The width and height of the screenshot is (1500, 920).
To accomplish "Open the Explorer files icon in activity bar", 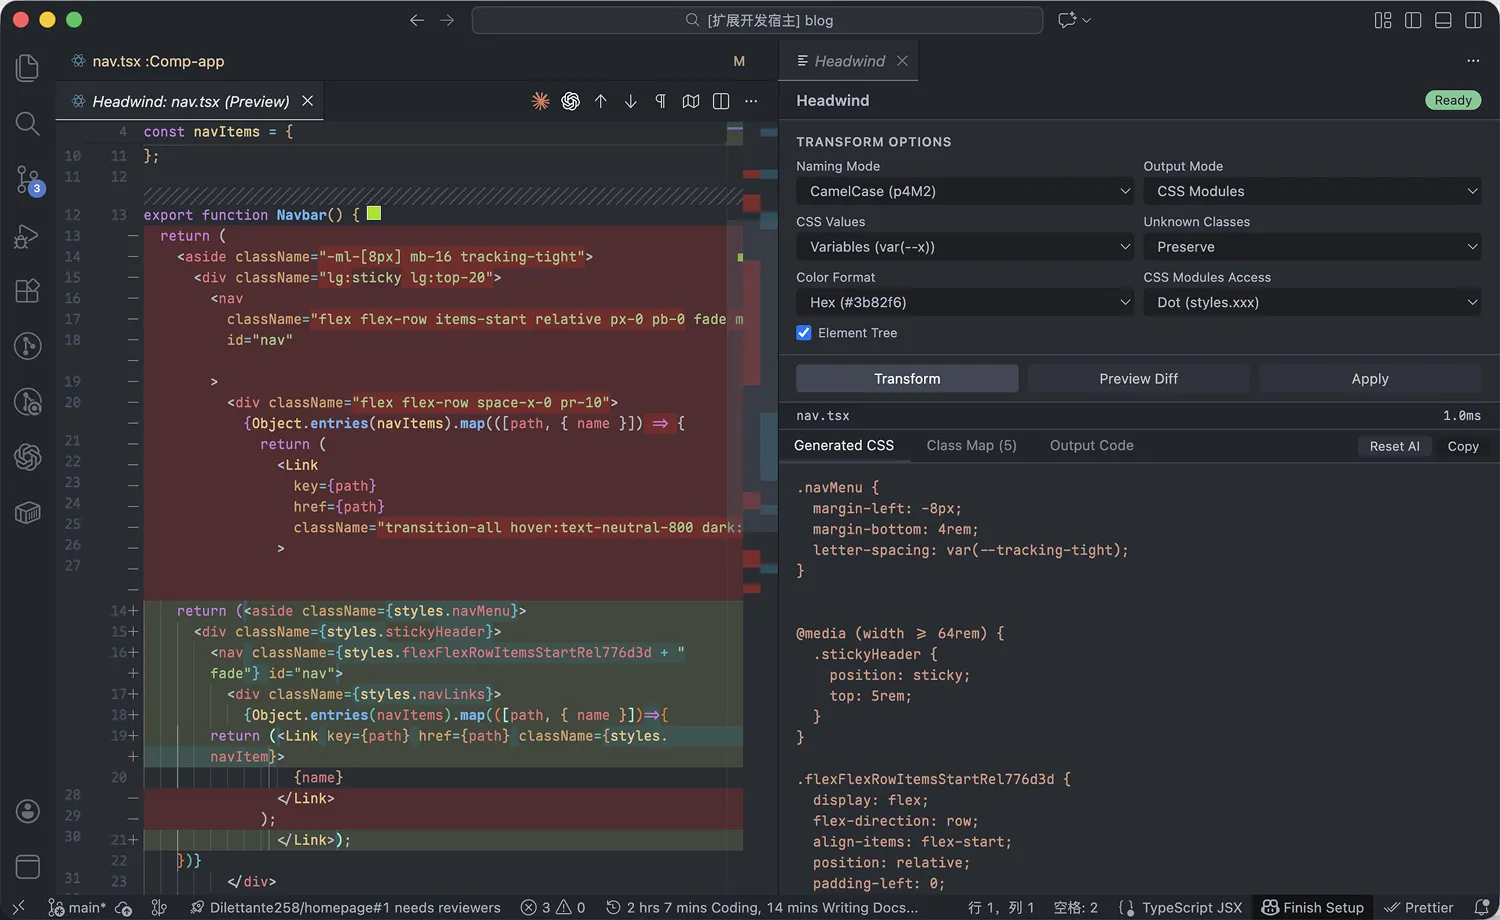I will pyautogui.click(x=27, y=68).
